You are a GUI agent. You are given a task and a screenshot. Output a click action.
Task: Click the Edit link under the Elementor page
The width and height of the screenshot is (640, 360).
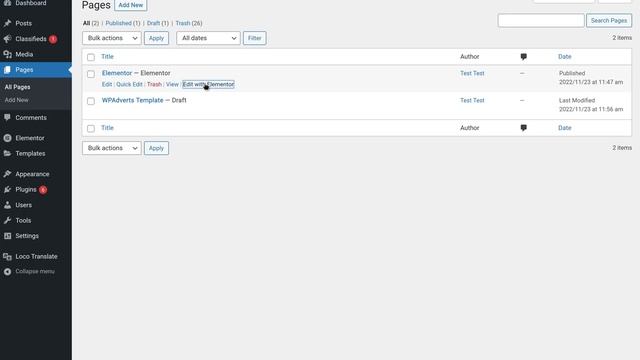(107, 84)
